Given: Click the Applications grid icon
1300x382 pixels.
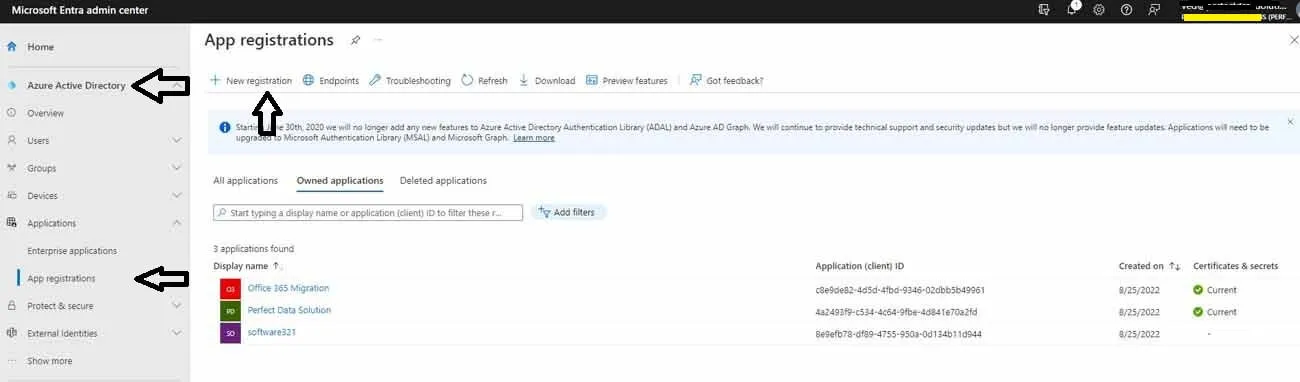Looking at the screenshot, I should click(12, 223).
